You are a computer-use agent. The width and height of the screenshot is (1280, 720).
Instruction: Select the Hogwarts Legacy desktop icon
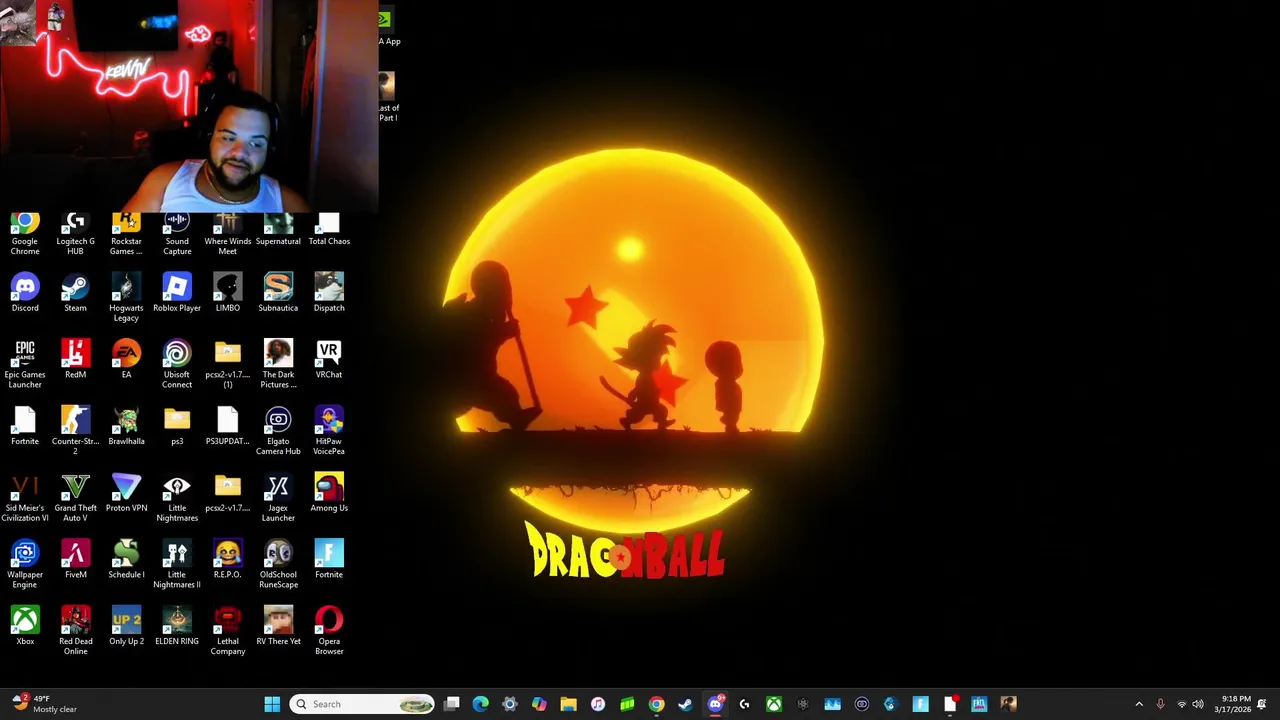pos(126,298)
